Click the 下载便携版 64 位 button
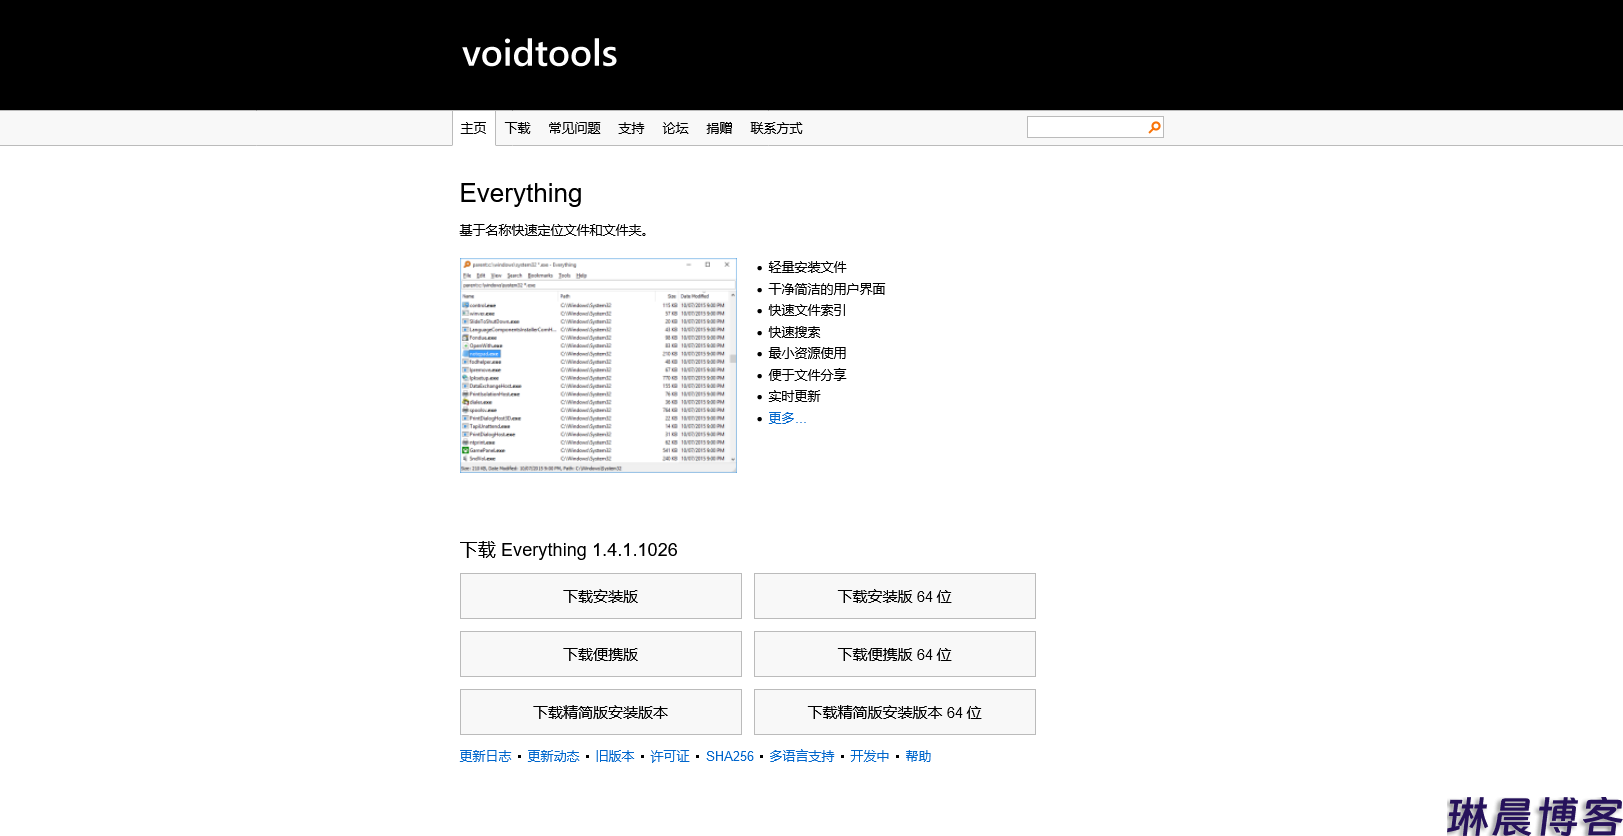This screenshot has height=836, width=1623. click(895, 654)
